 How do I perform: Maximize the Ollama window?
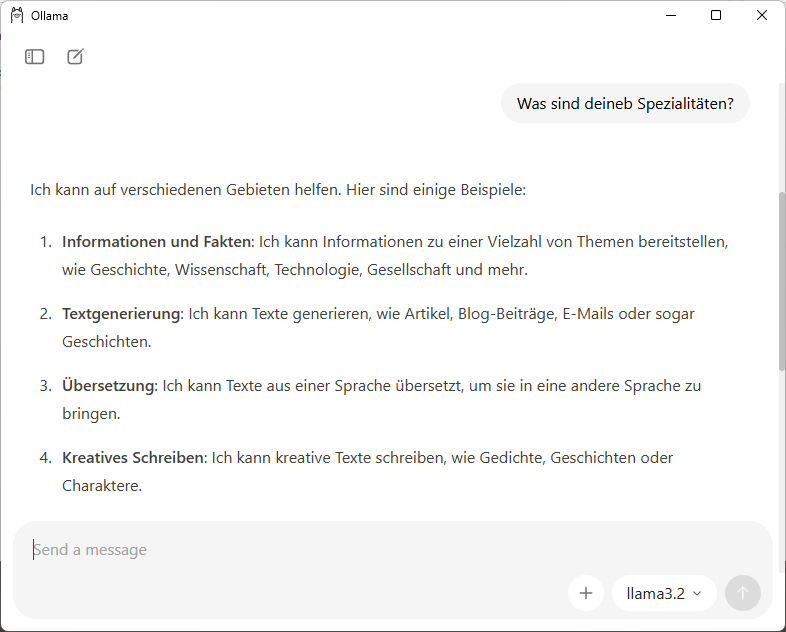(716, 15)
